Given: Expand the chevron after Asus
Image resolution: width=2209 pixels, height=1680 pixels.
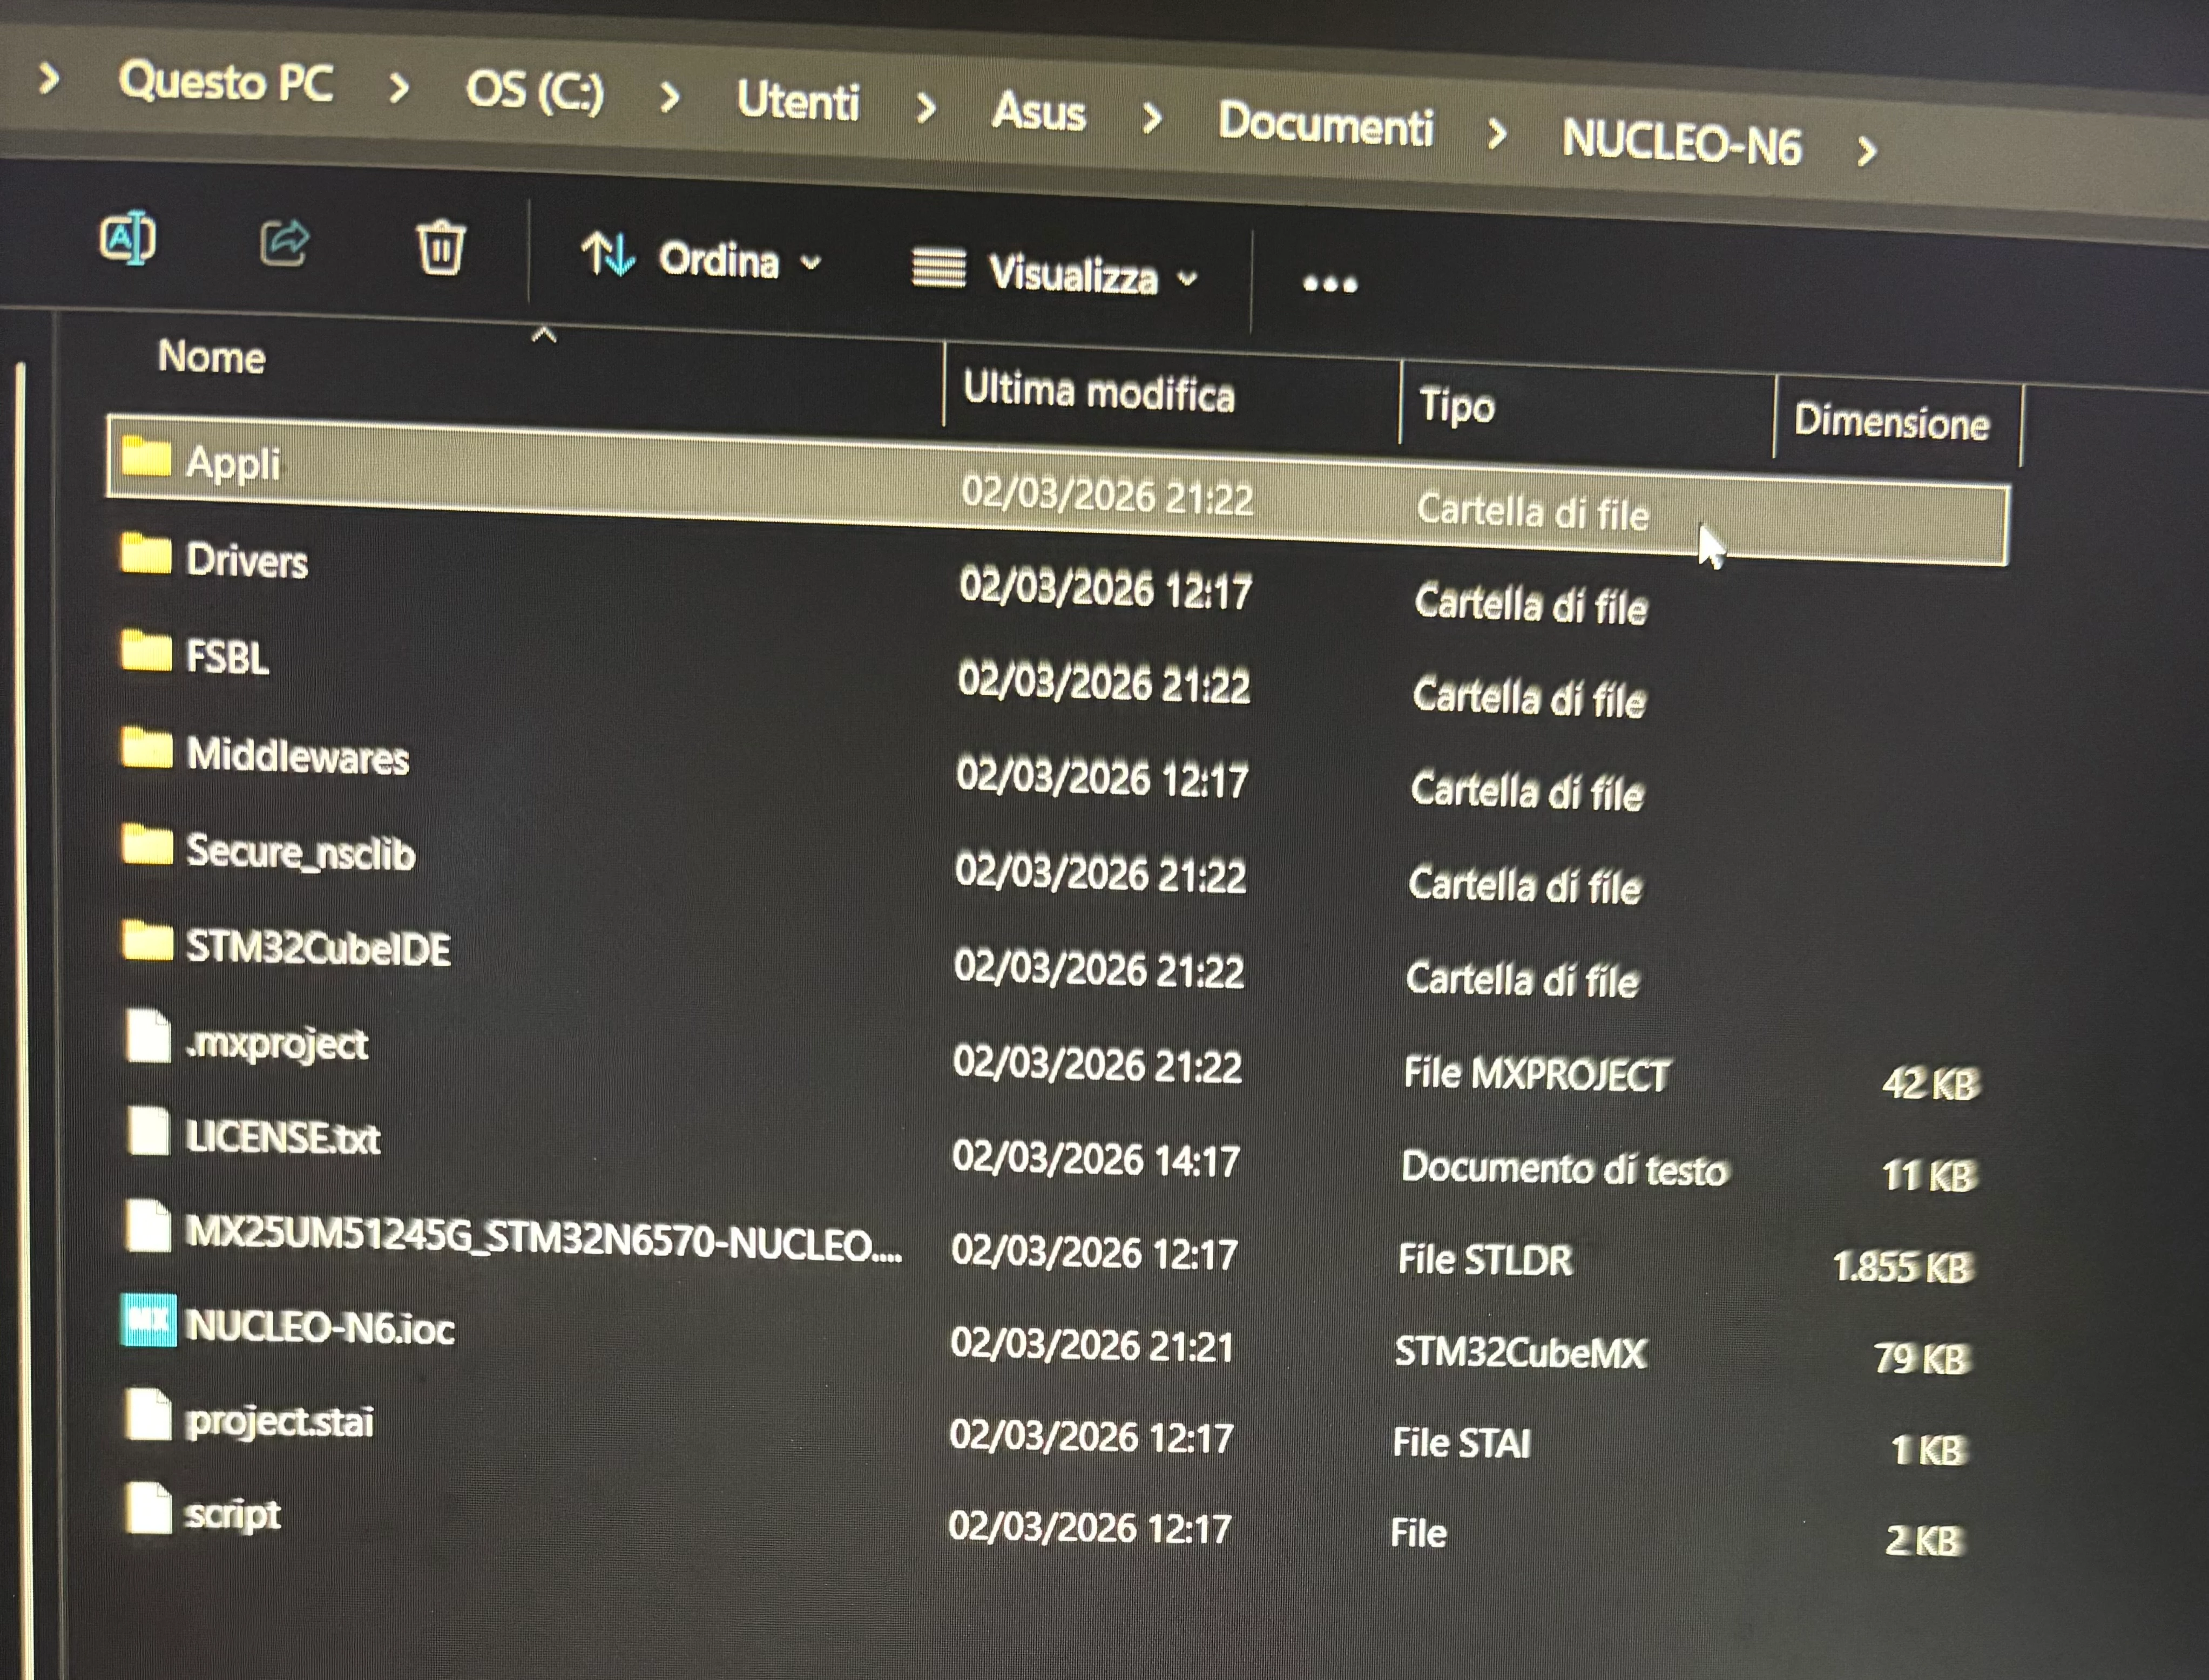Looking at the screenshot, I should tap(1152, 118).
